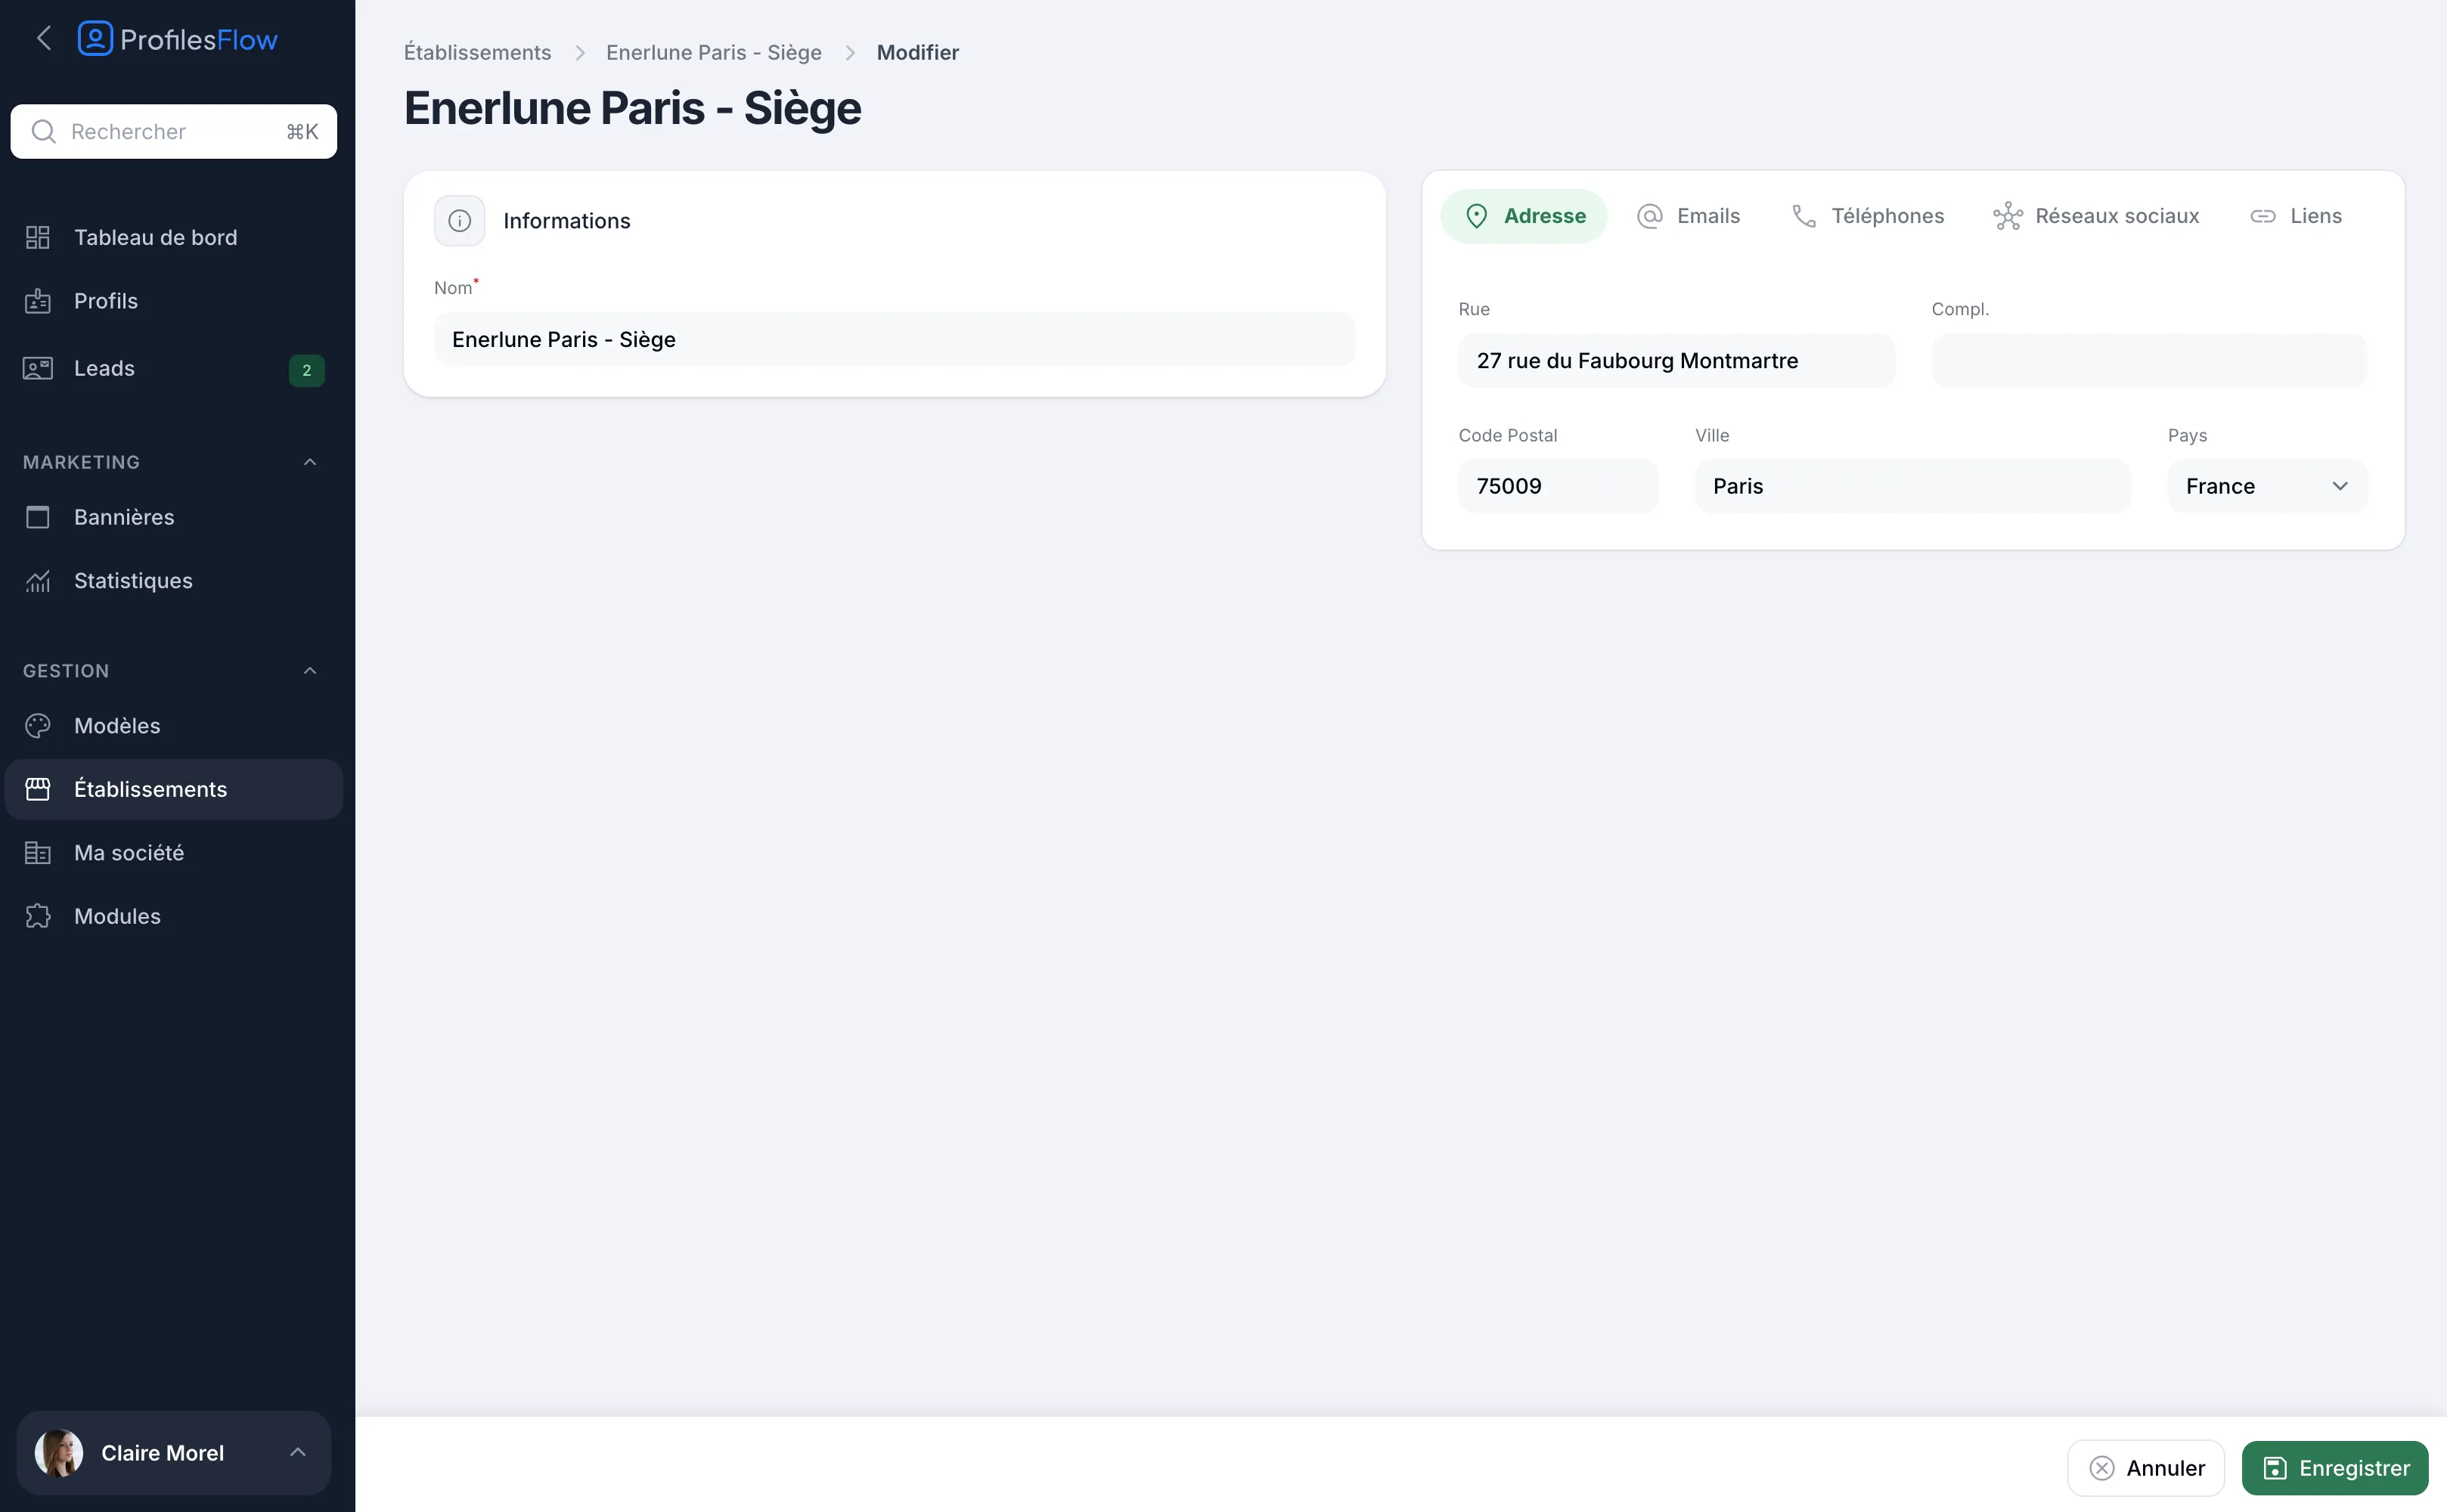Go to Établissements breadcrumb link
This screenshot has width=2447, height=1512.
(477, 52)
